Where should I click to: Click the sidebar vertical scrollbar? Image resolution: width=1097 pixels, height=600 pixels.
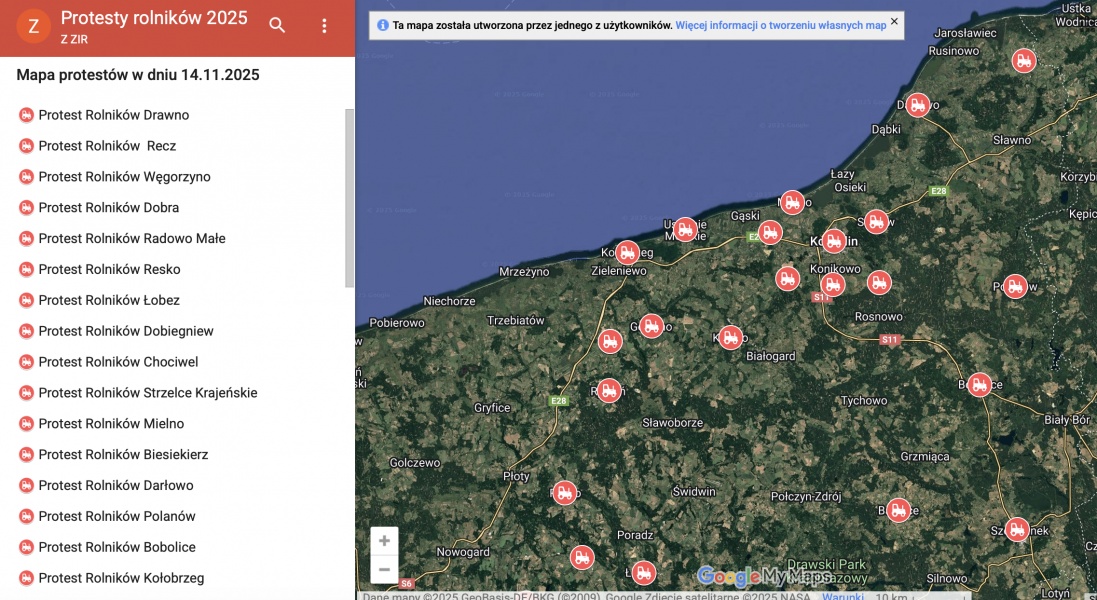pos(349,198)
